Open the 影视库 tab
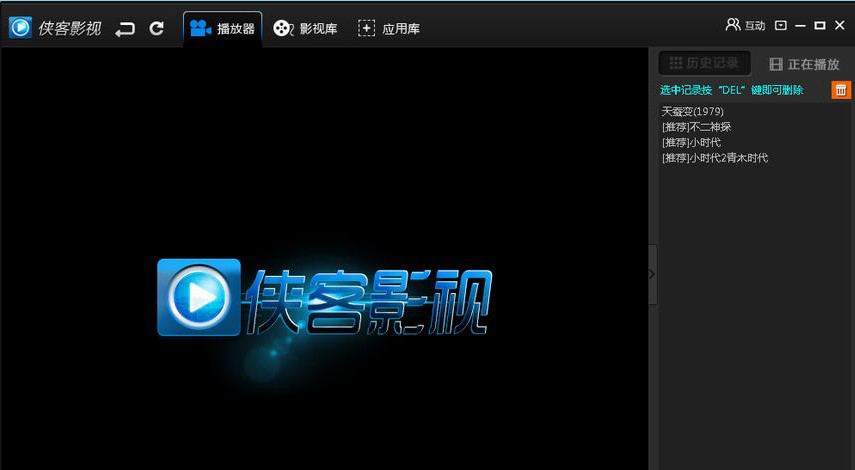 [x=305, y=28]
